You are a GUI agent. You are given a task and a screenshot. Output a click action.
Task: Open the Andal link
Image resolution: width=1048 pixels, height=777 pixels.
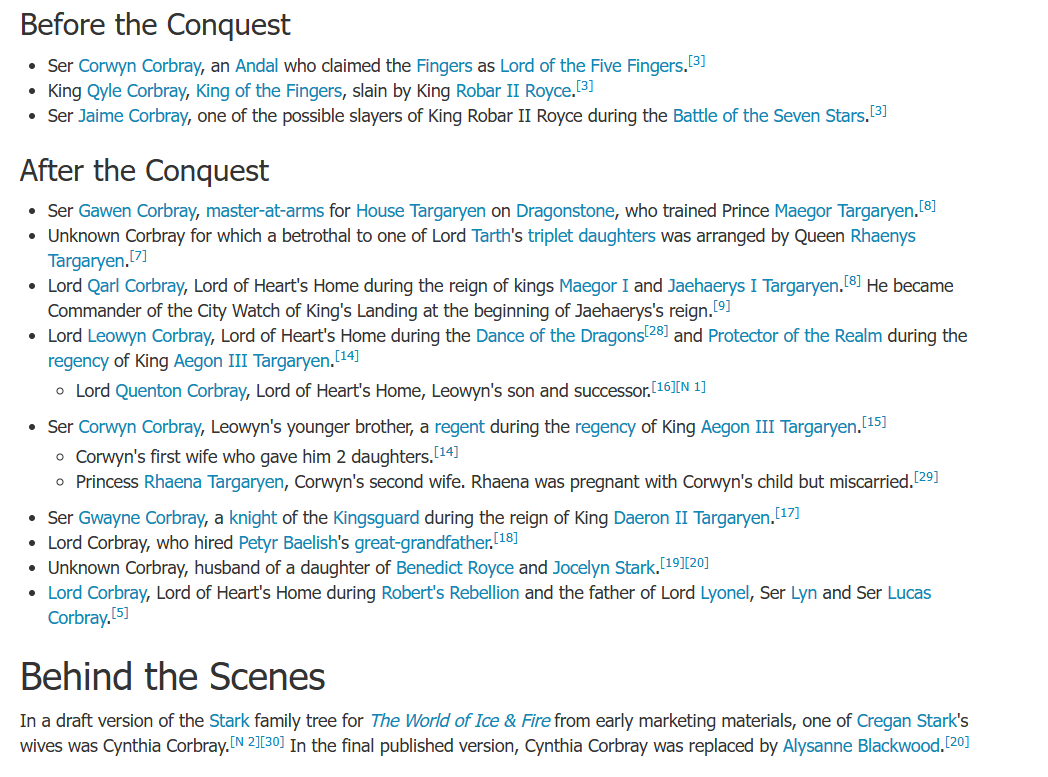coord(257,66)
